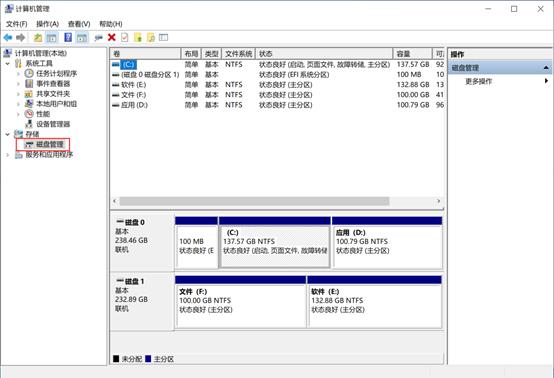Collapse the 磁盘管理 actions section arrow

point(546,67)
